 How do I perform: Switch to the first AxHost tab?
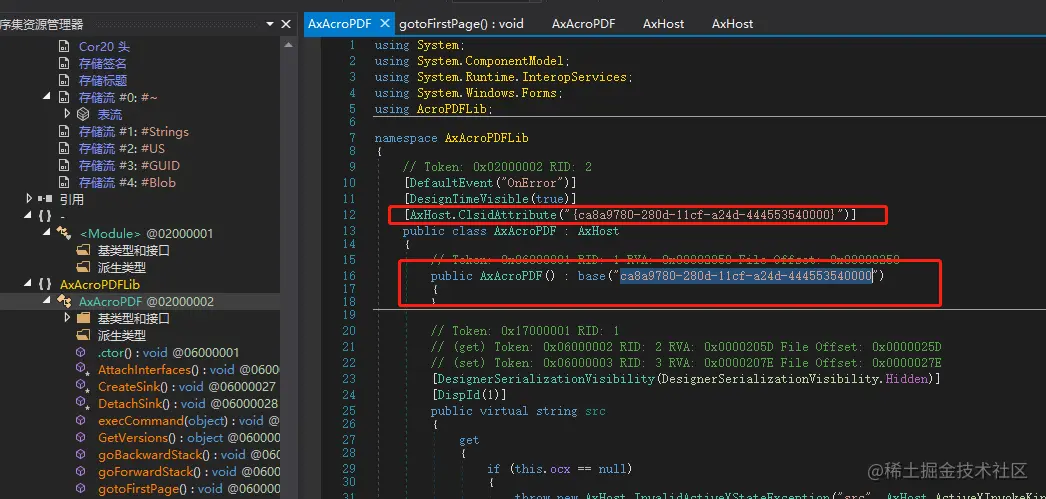(663, 23)
